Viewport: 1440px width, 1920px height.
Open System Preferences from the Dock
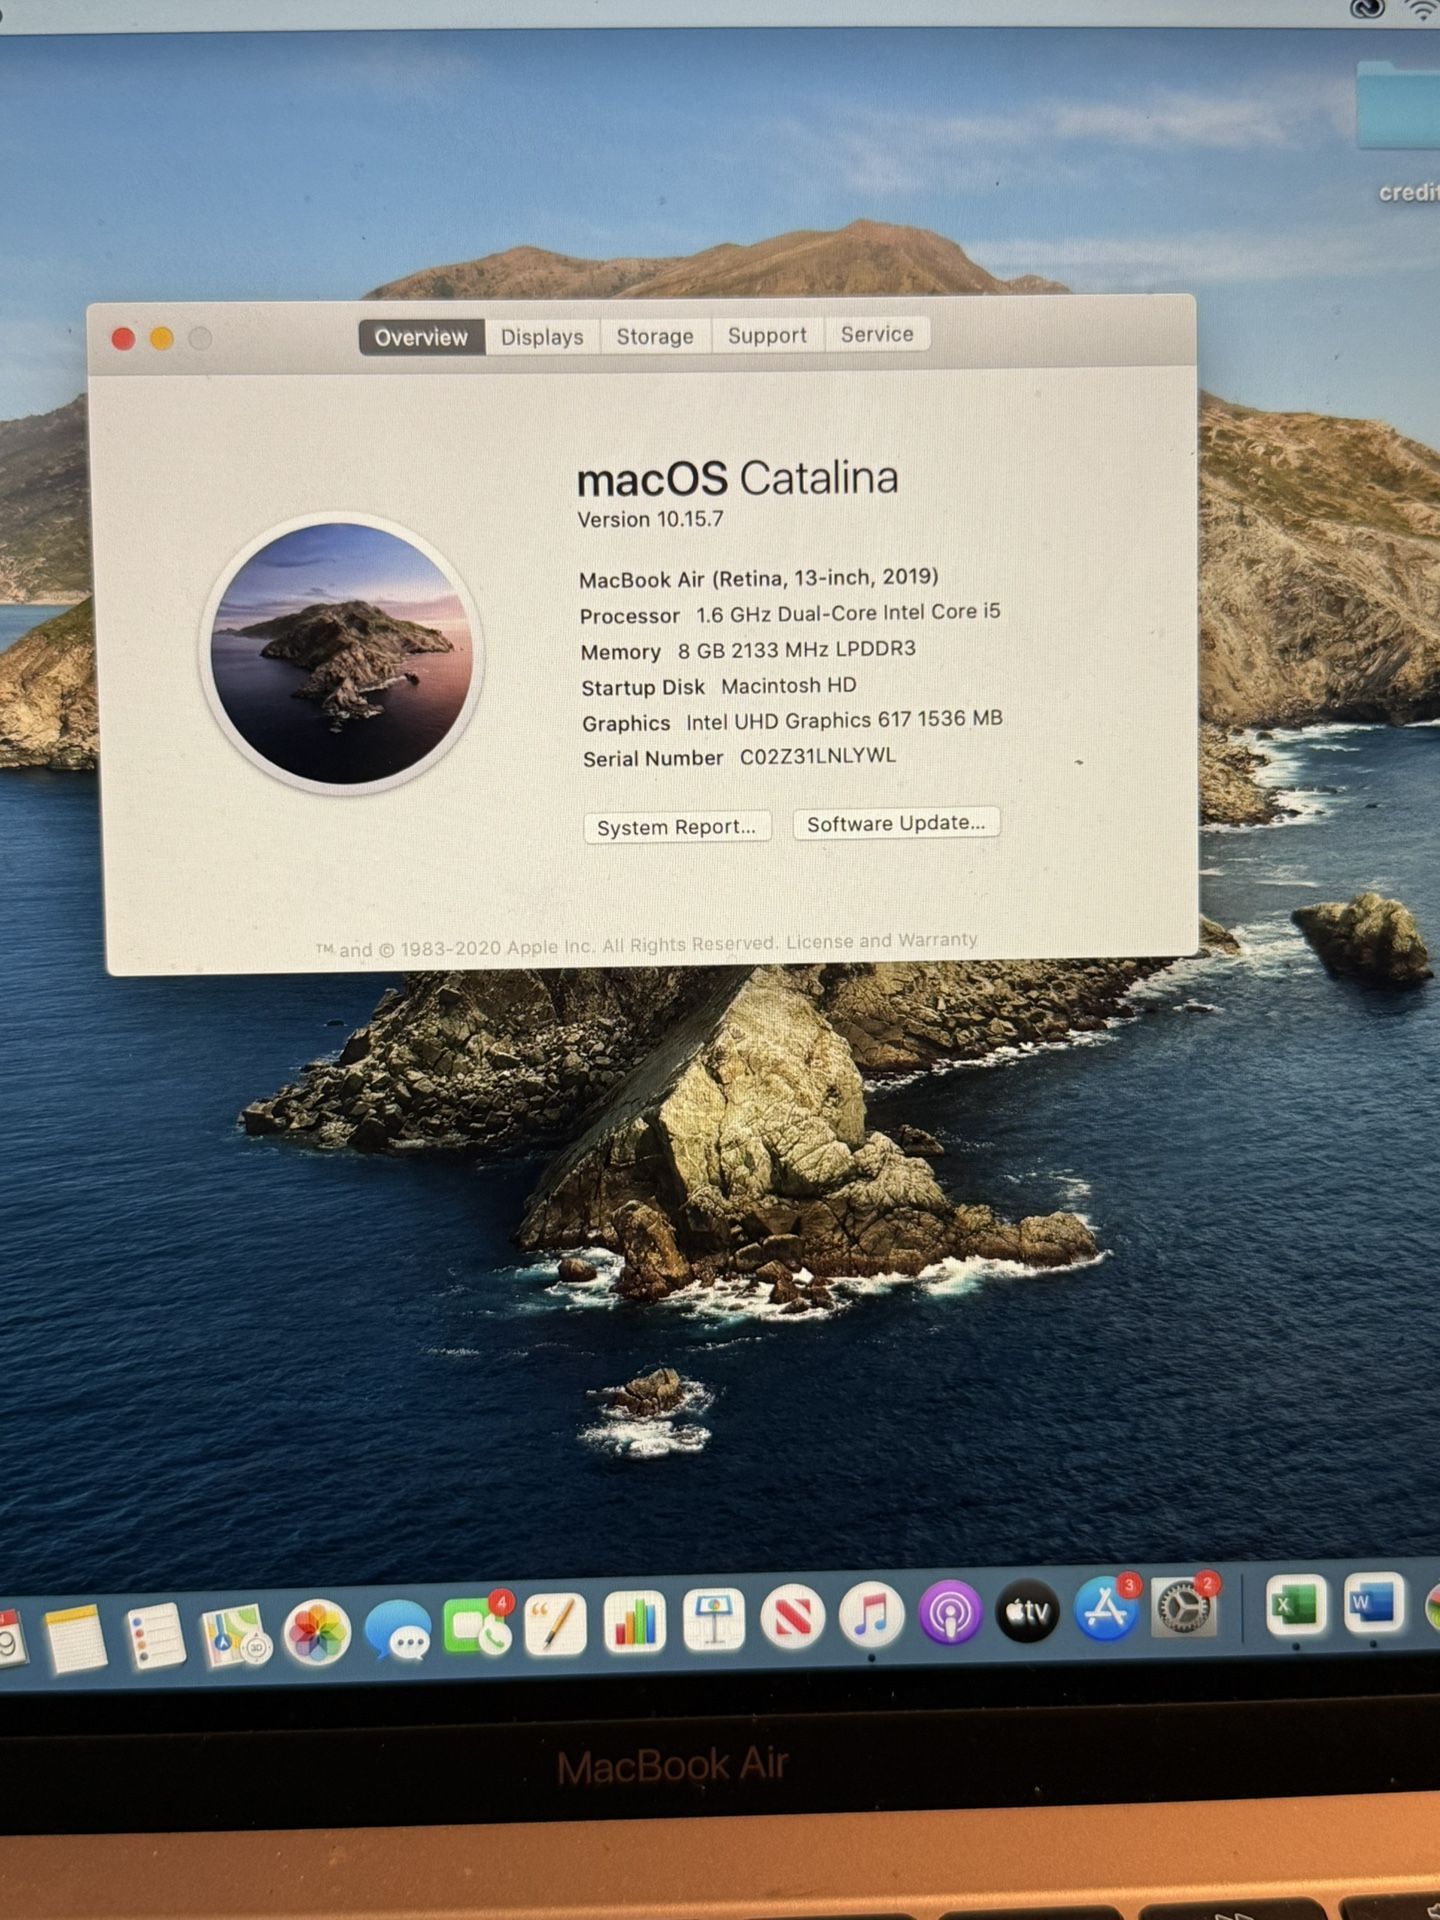pyautogui.click(x=1186, y=1606)
